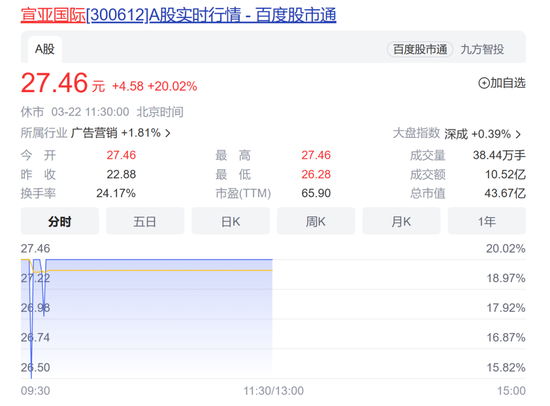This screenshot has width=550, height=406.
Task: Expand 深成 index chevron arrow
Action: click(x=518, y=134)
